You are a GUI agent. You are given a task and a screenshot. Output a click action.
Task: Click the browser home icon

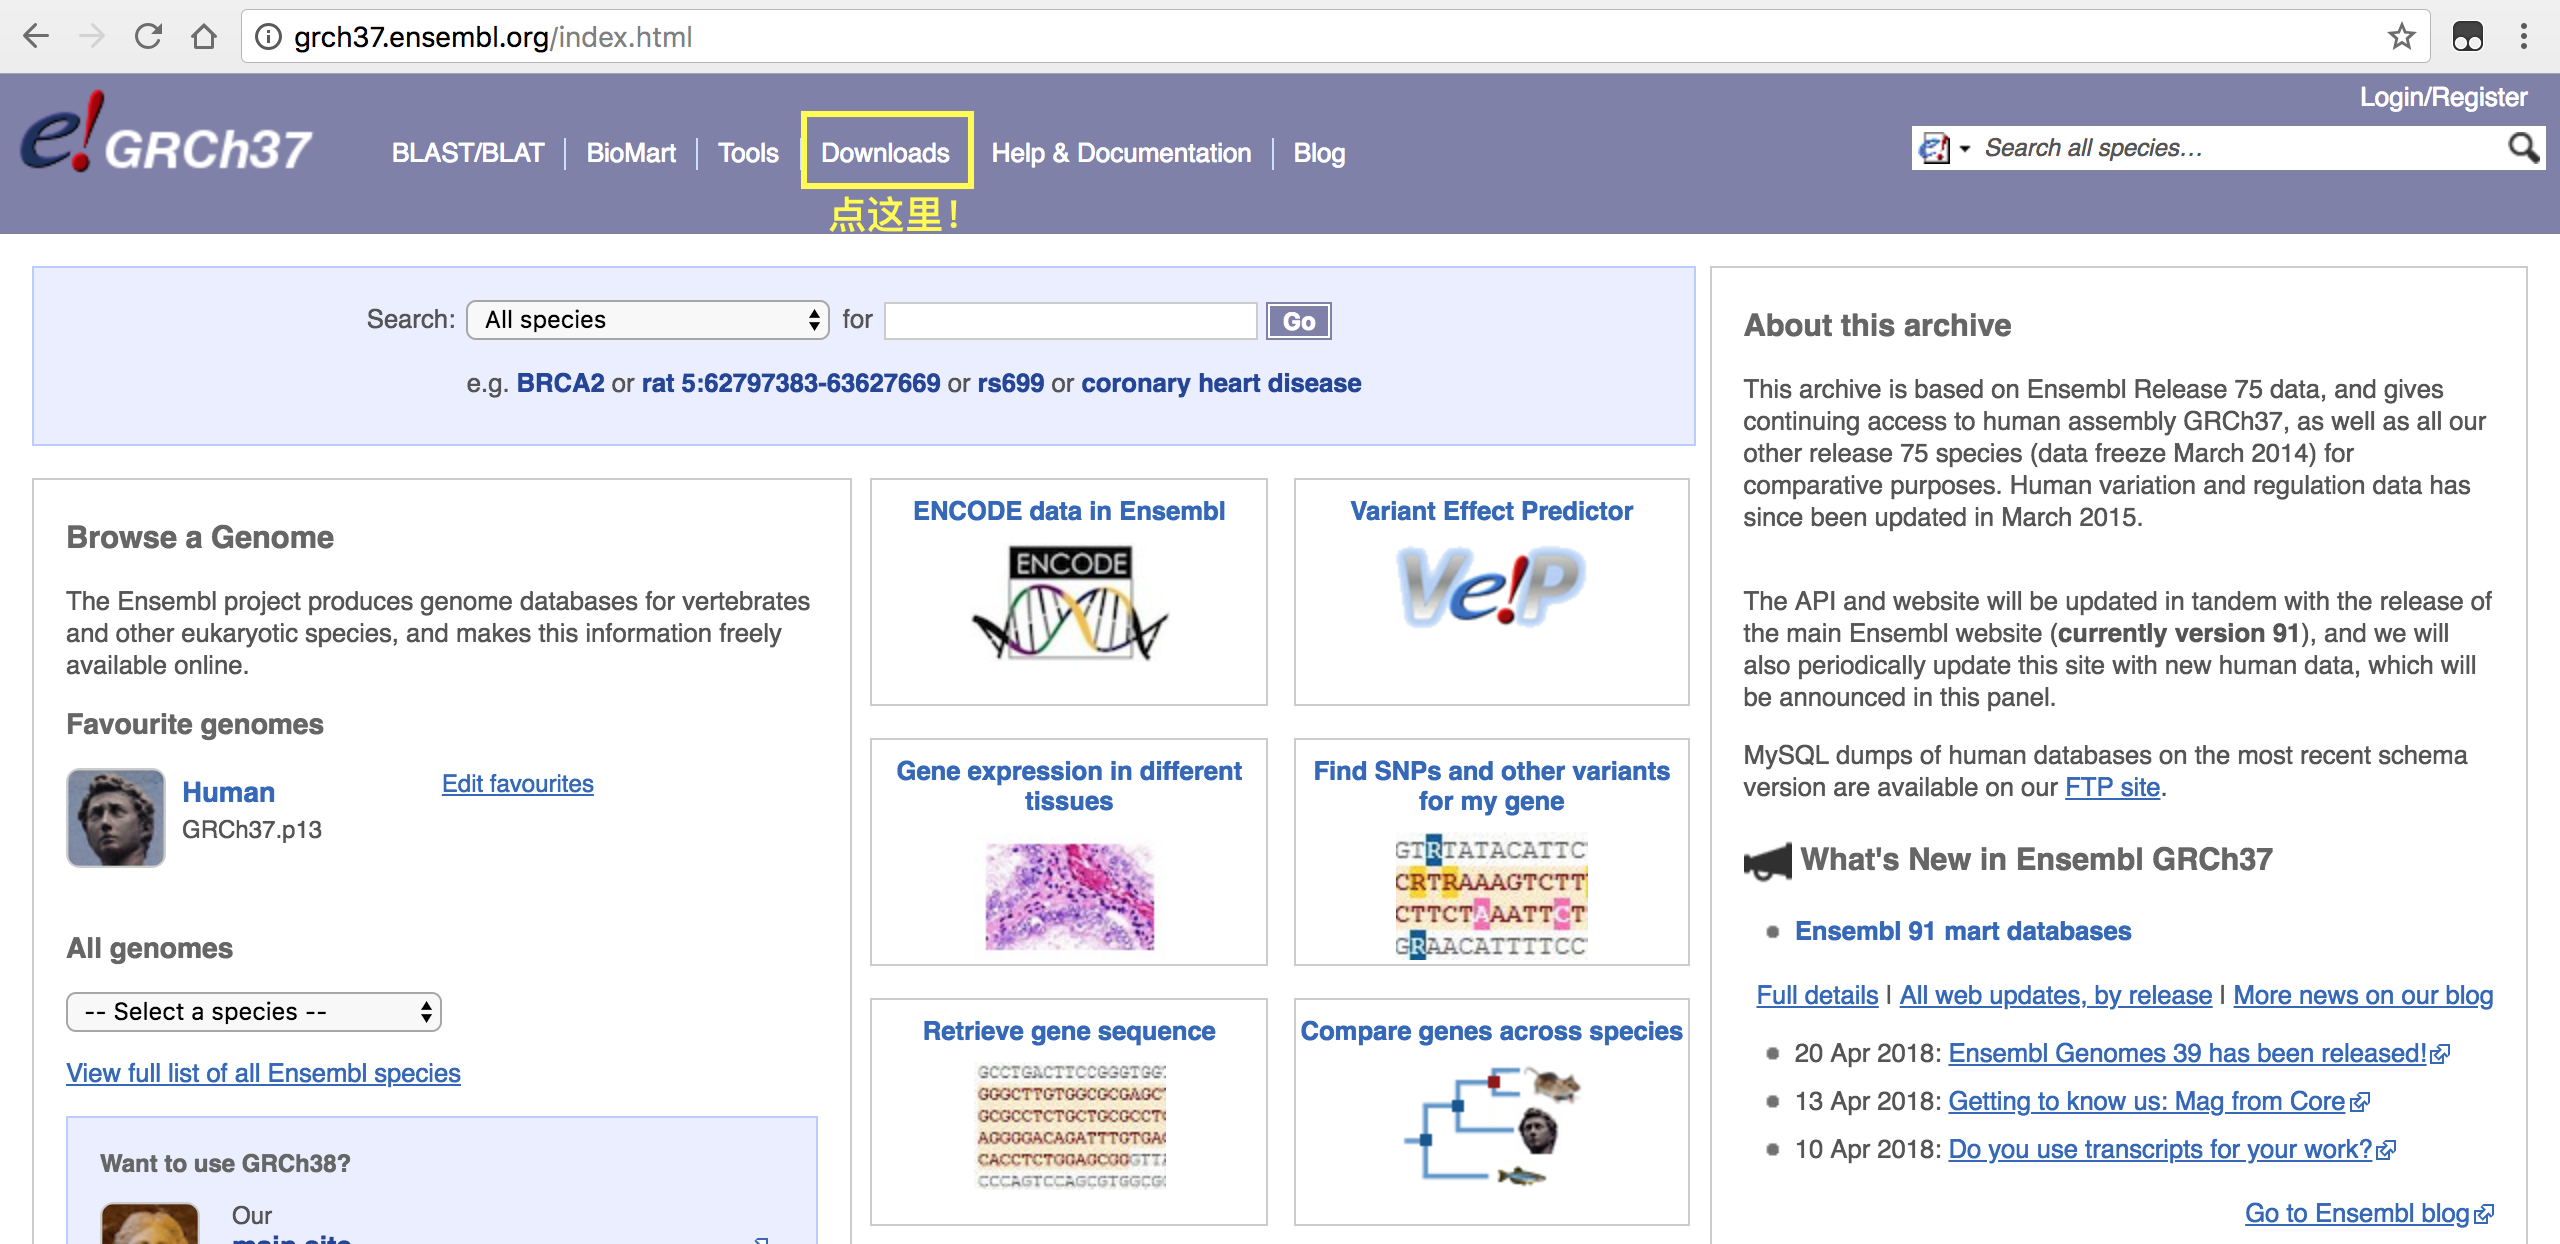click(204, 37)
